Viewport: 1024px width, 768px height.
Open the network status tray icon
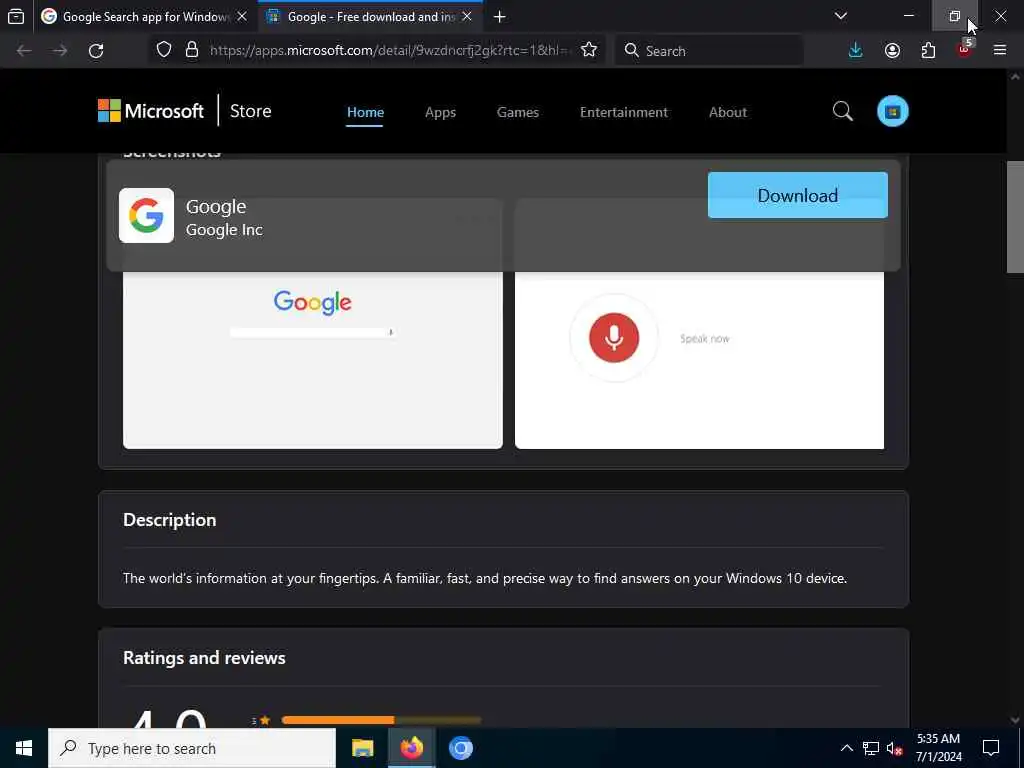tap(871, 748)
